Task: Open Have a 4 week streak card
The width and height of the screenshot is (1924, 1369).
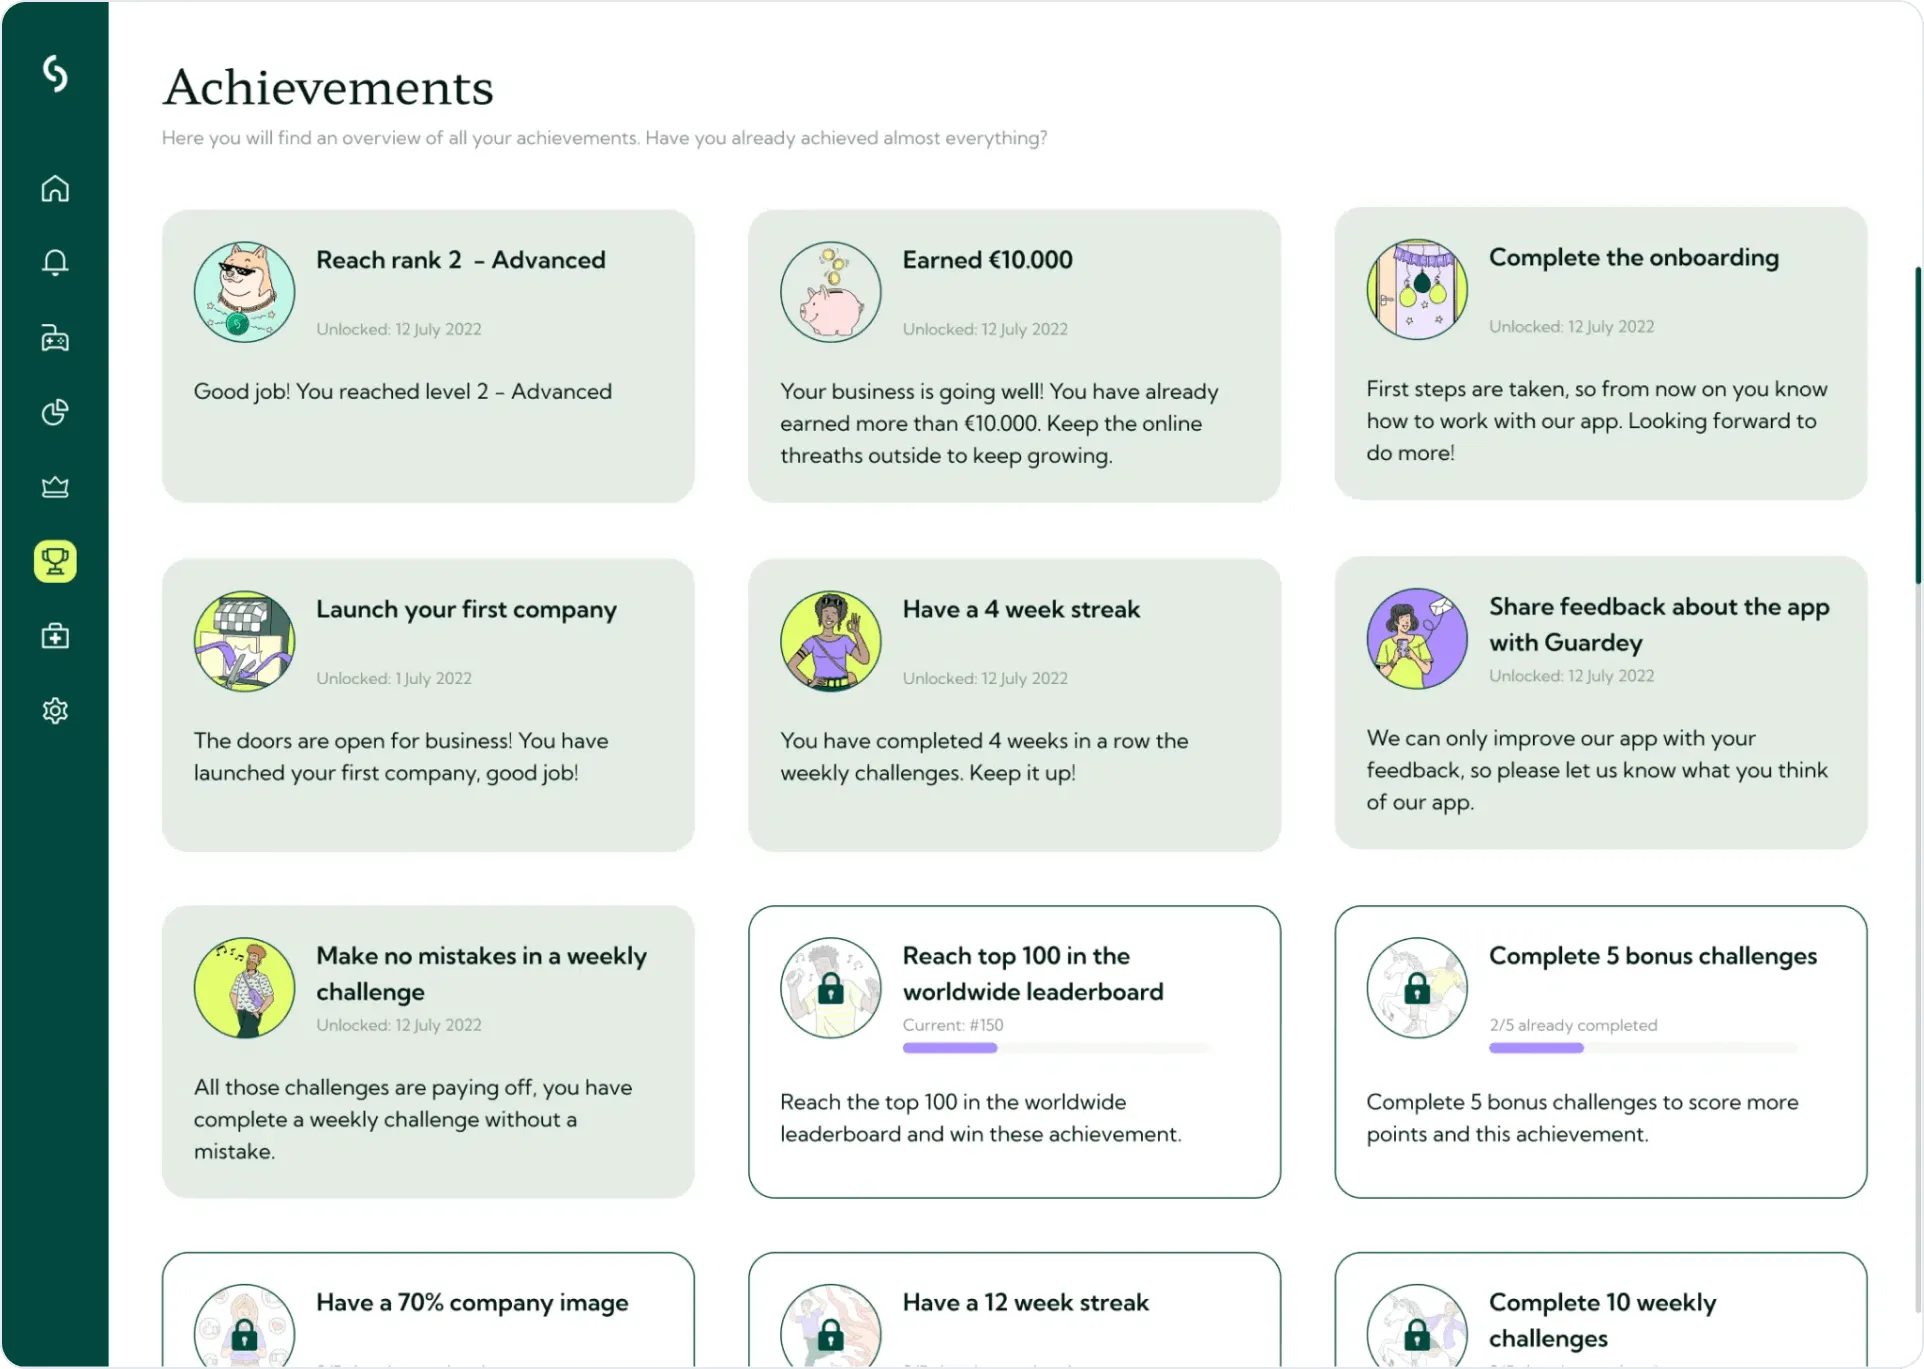Action: point(1014,705)
